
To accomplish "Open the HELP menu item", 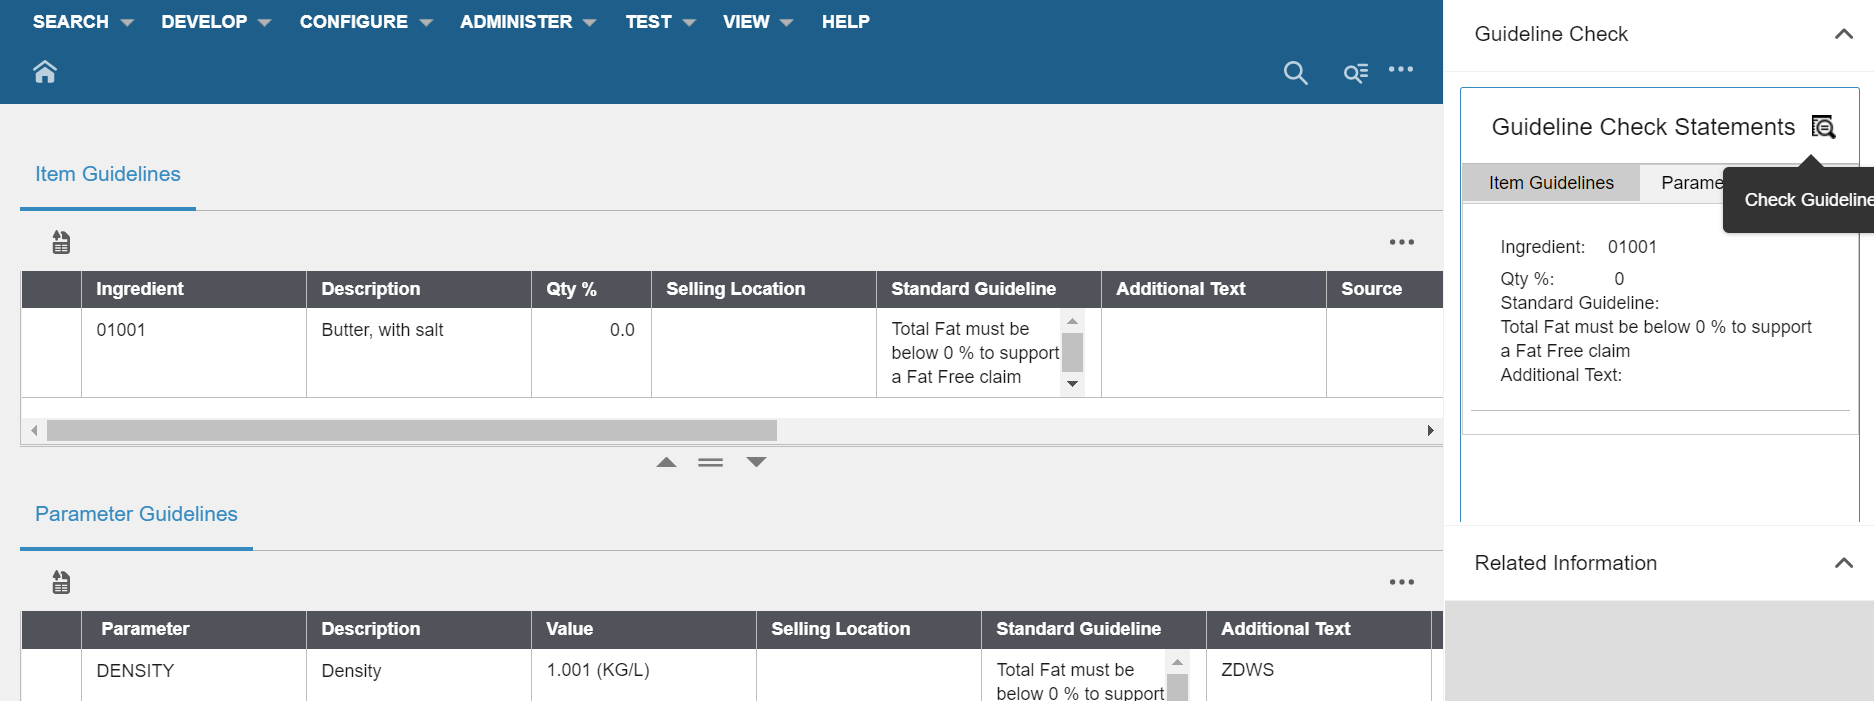I will pos(846,22).
